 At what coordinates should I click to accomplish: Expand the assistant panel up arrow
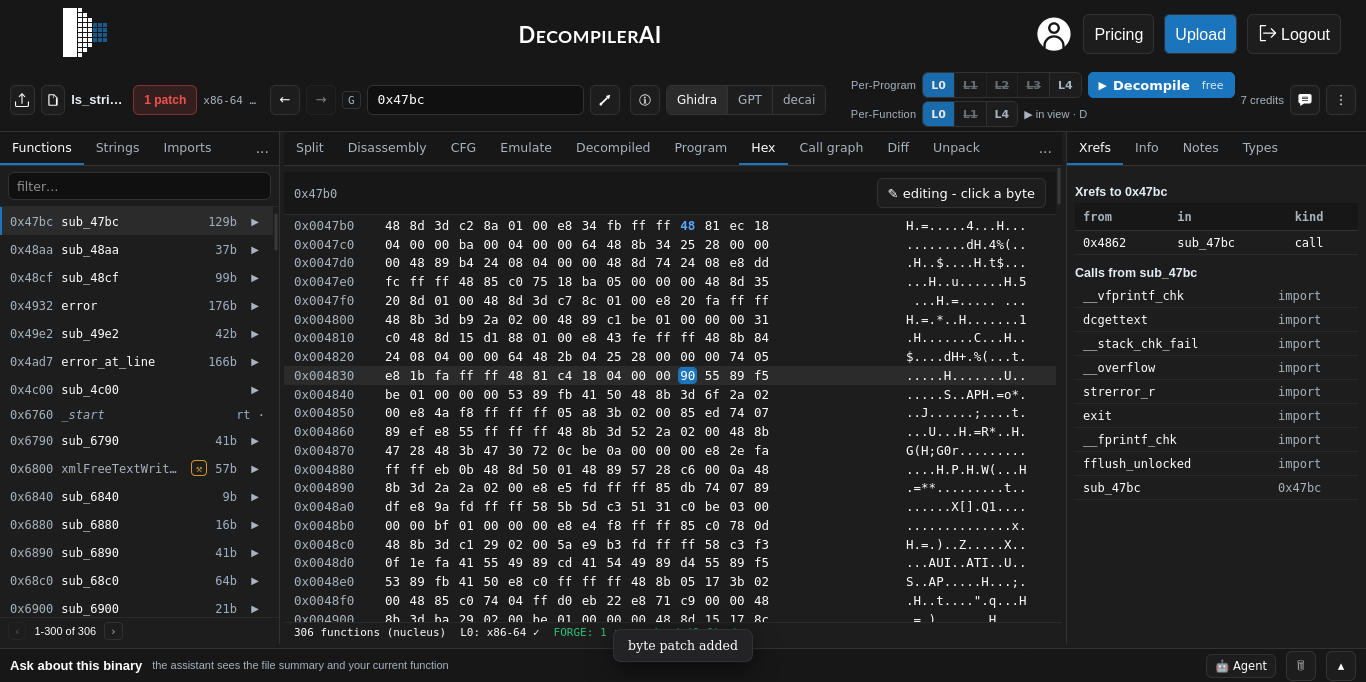[x=1341, y=666]
